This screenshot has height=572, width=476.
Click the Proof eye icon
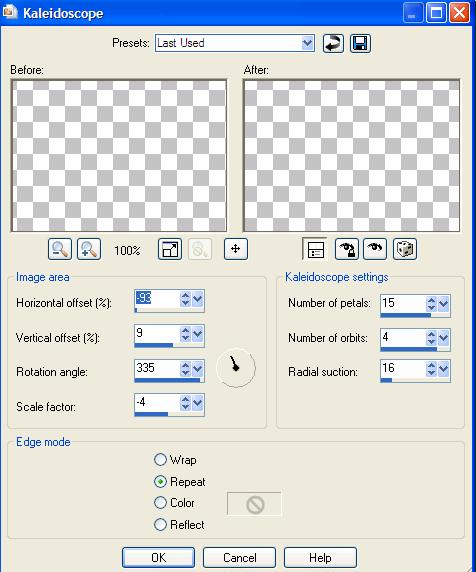coord(375,249)
